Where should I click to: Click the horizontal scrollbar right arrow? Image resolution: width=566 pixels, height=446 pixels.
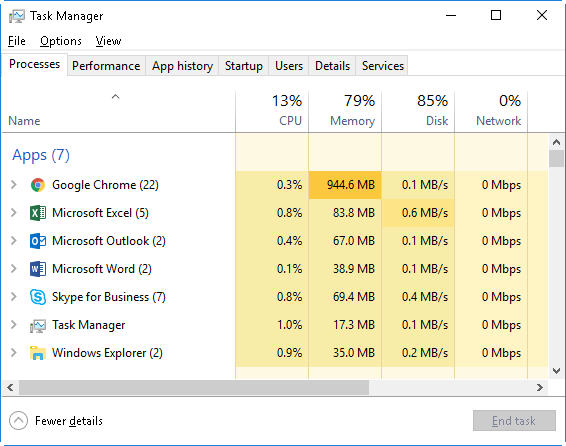click(540, 388)
